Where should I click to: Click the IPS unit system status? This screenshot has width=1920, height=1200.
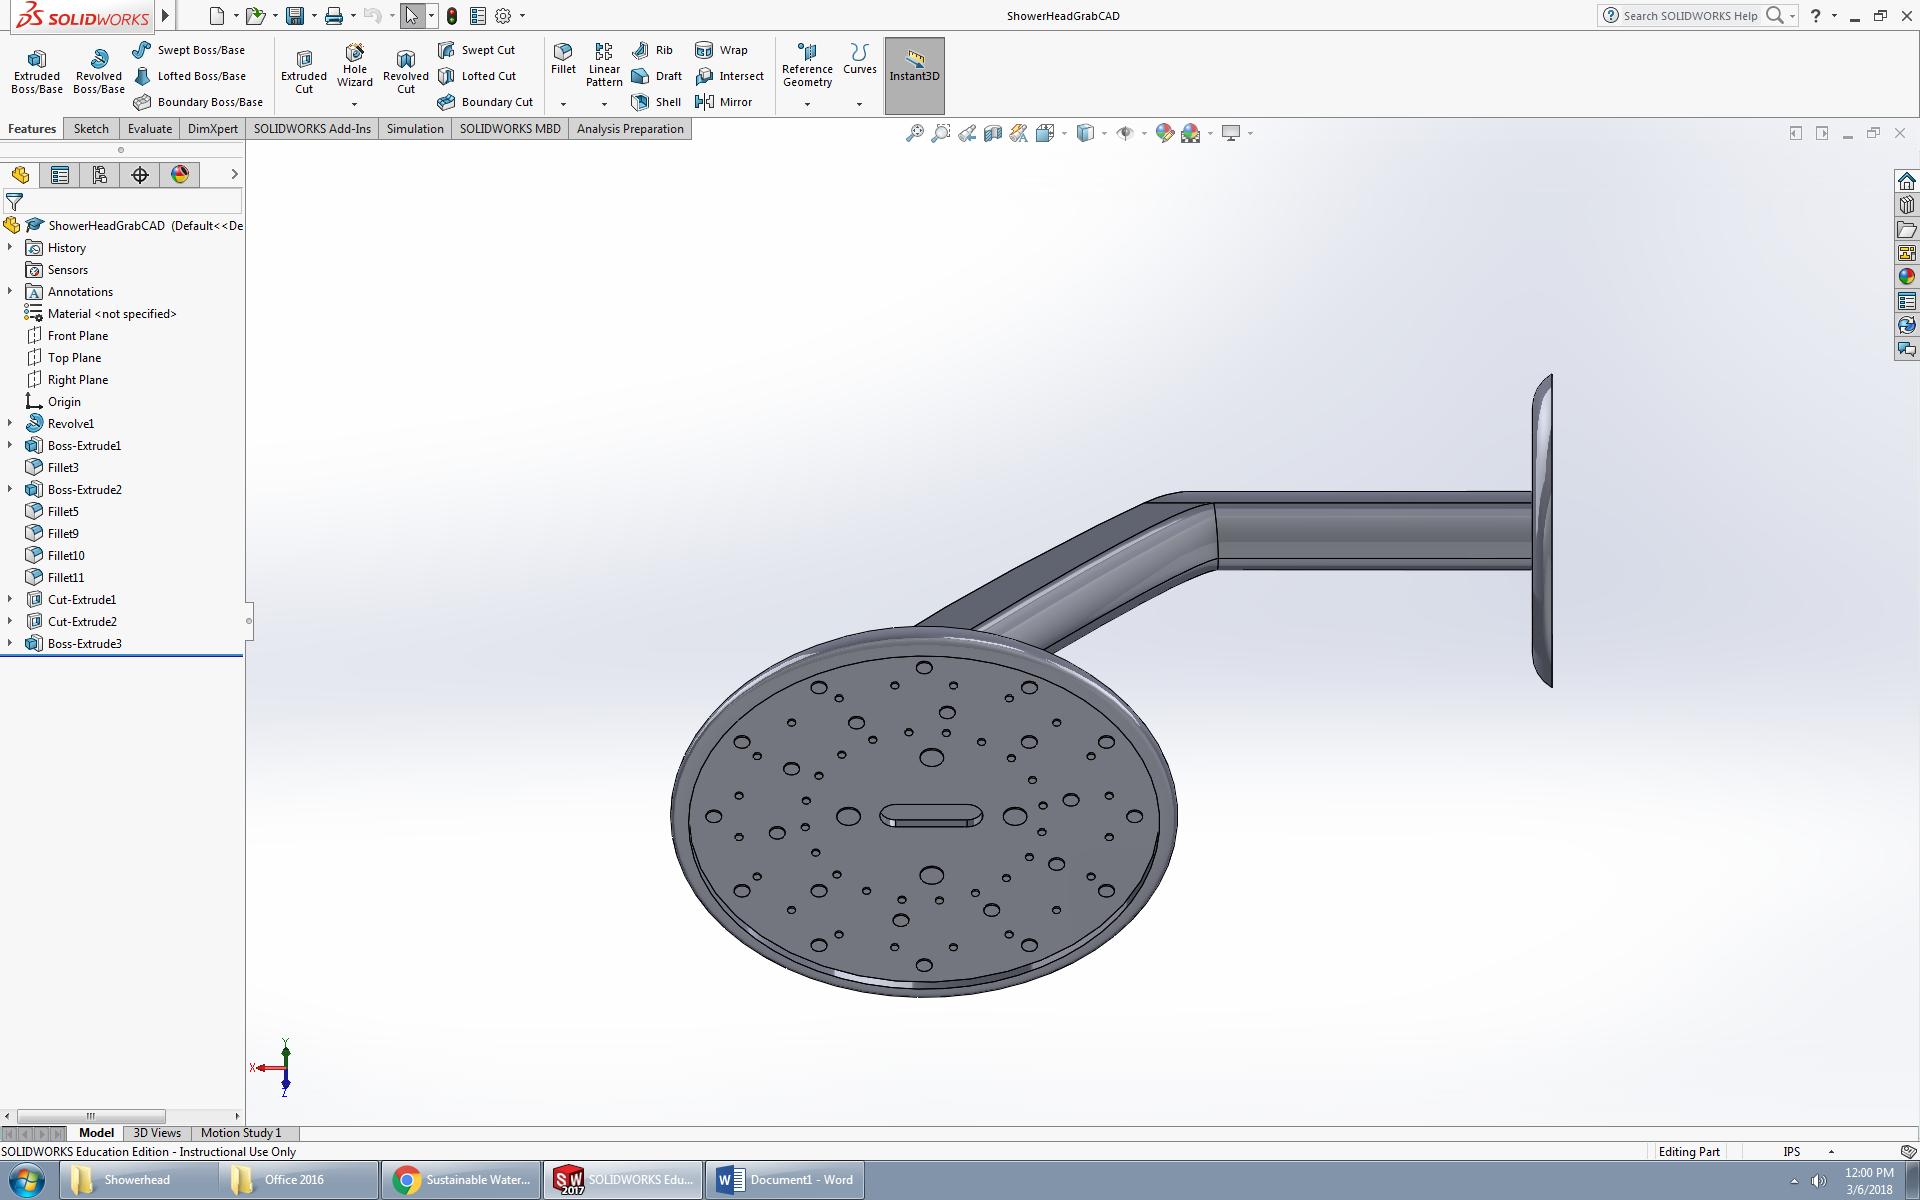[x=1791, y=1152]
